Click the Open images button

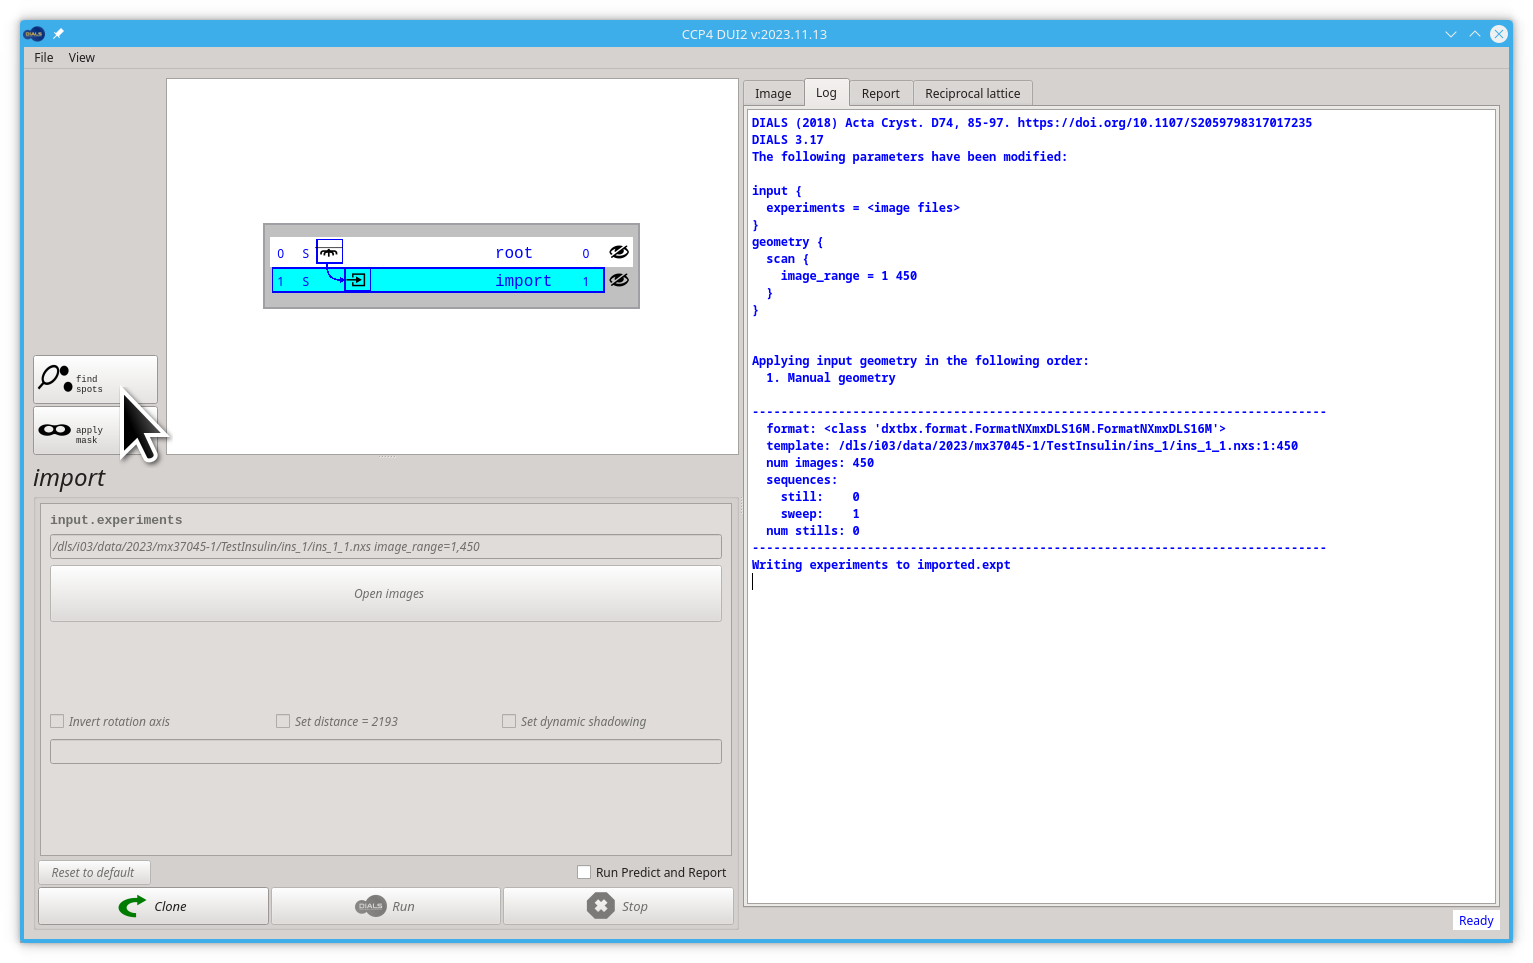click(x=386, y=594)
